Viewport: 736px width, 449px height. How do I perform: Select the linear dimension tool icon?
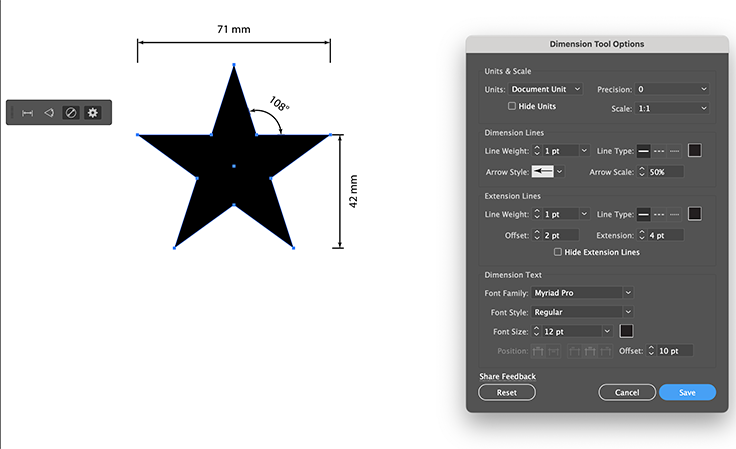click(x=27, y=113)
